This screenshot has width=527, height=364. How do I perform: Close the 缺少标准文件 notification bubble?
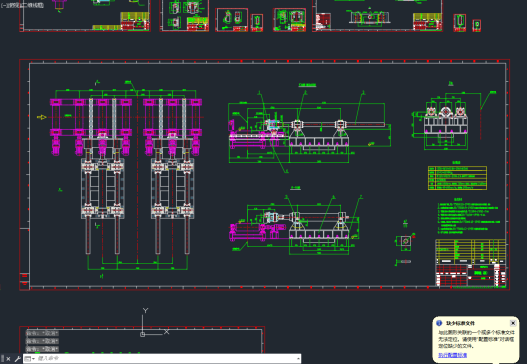(x=513, y=323)
